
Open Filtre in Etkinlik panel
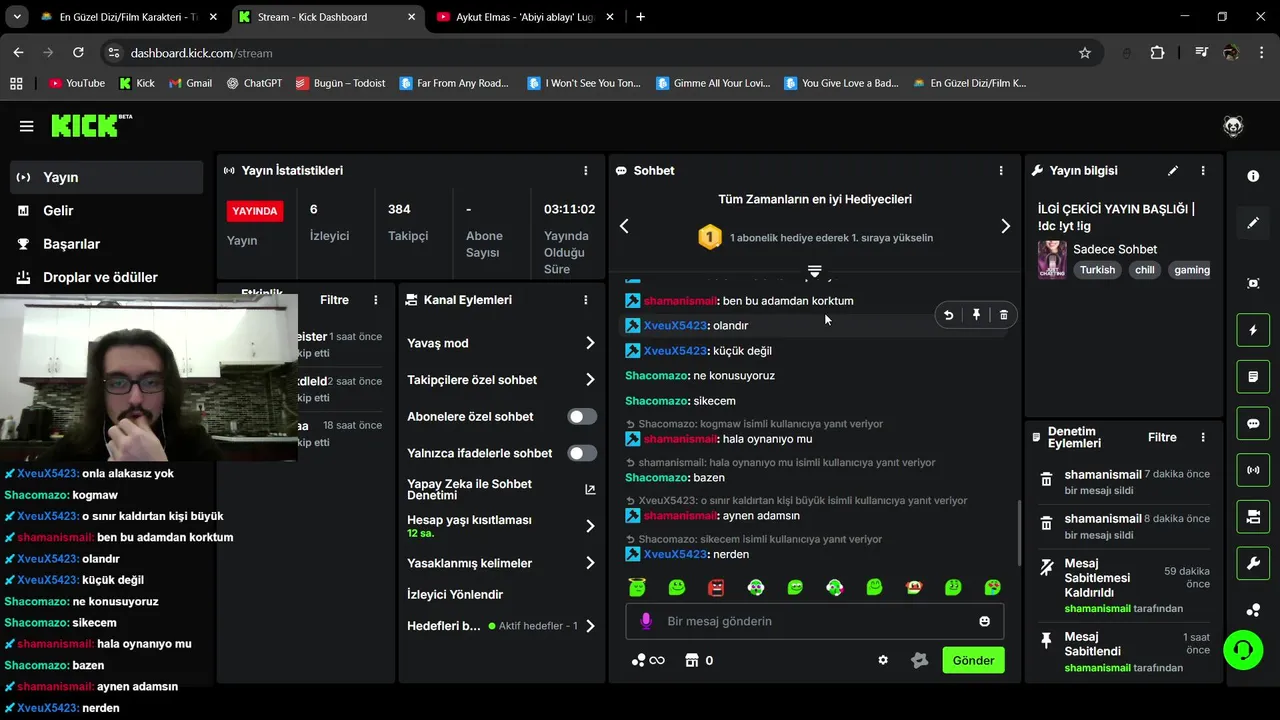point(334,300)
